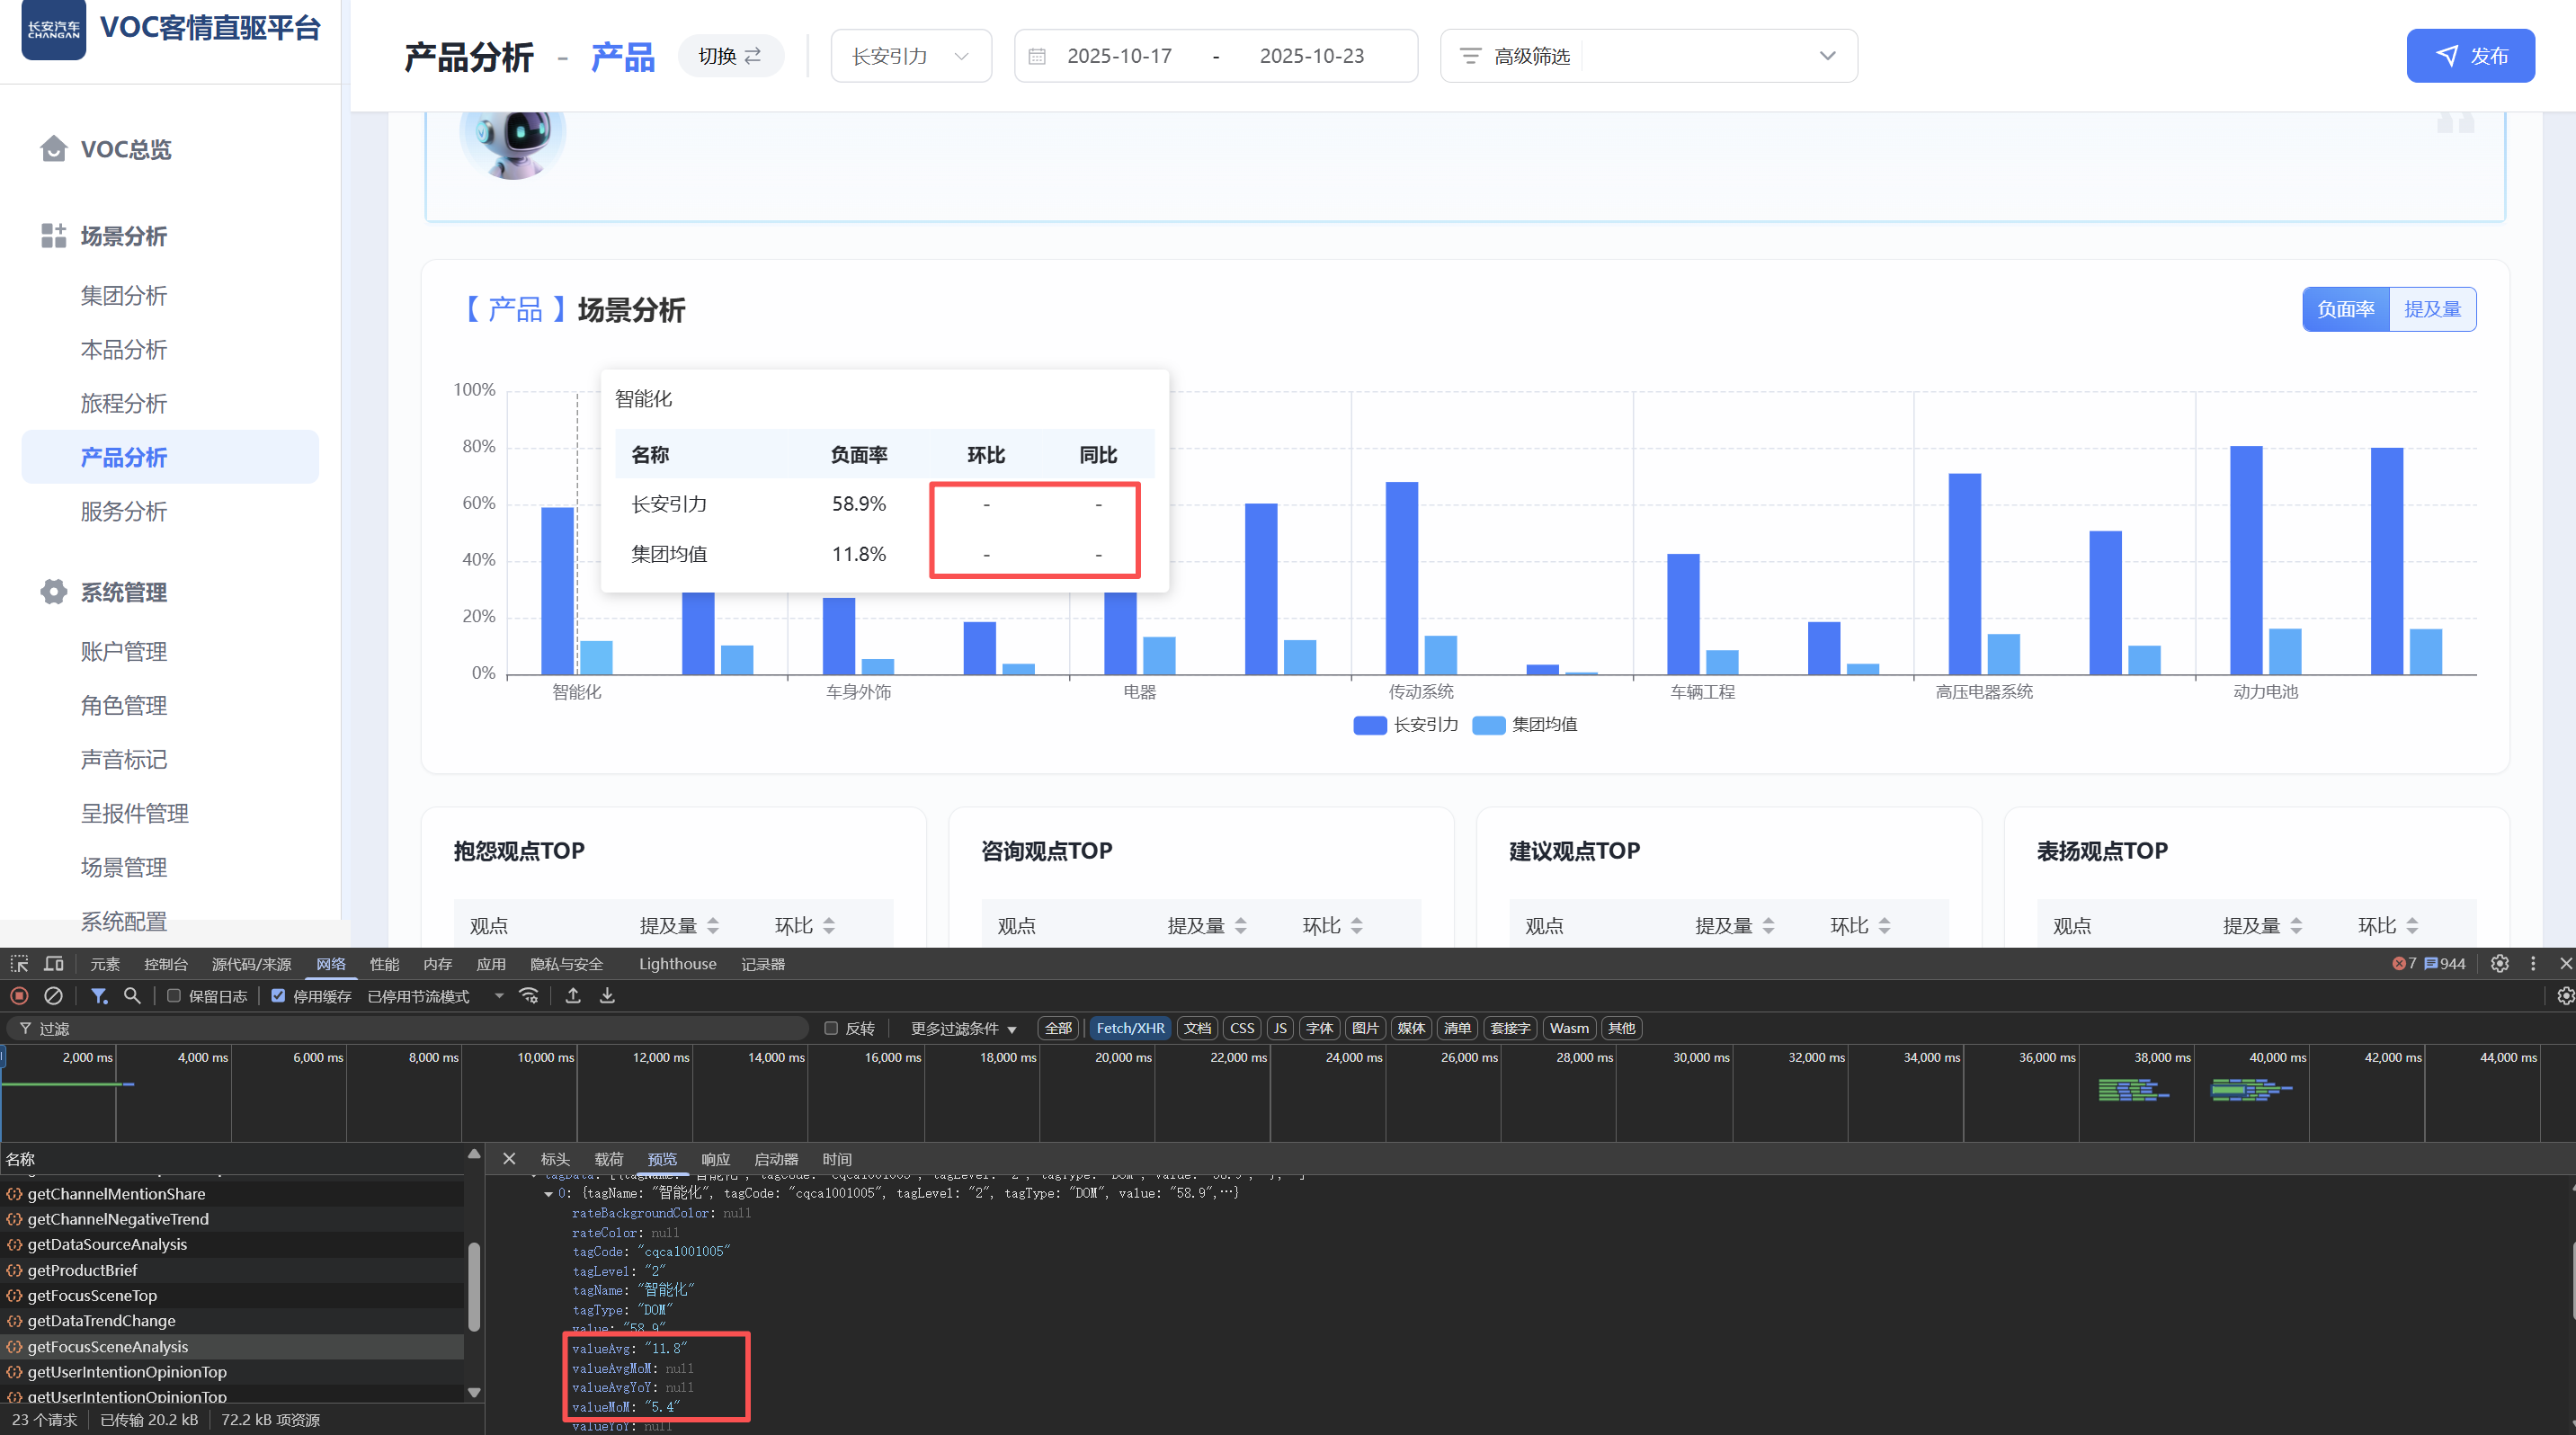Check the 反转 filter checkbox

831,1028
